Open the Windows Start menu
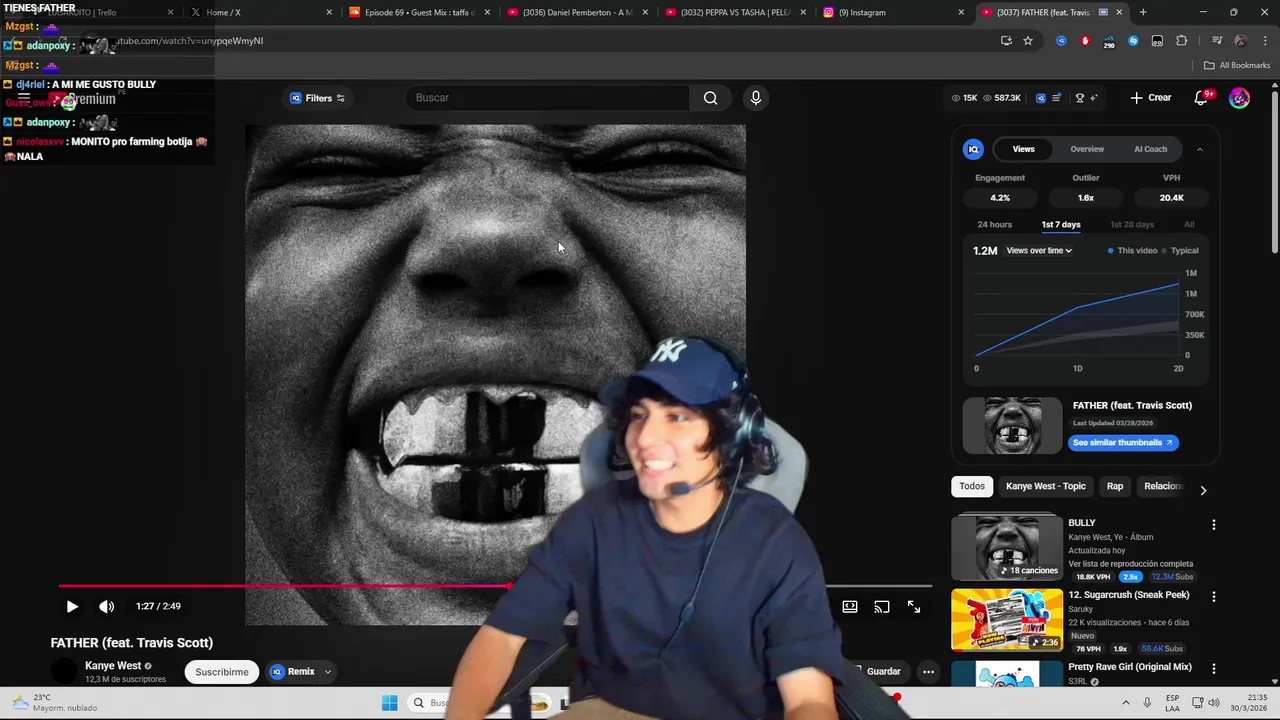 [x=390, y=703]
